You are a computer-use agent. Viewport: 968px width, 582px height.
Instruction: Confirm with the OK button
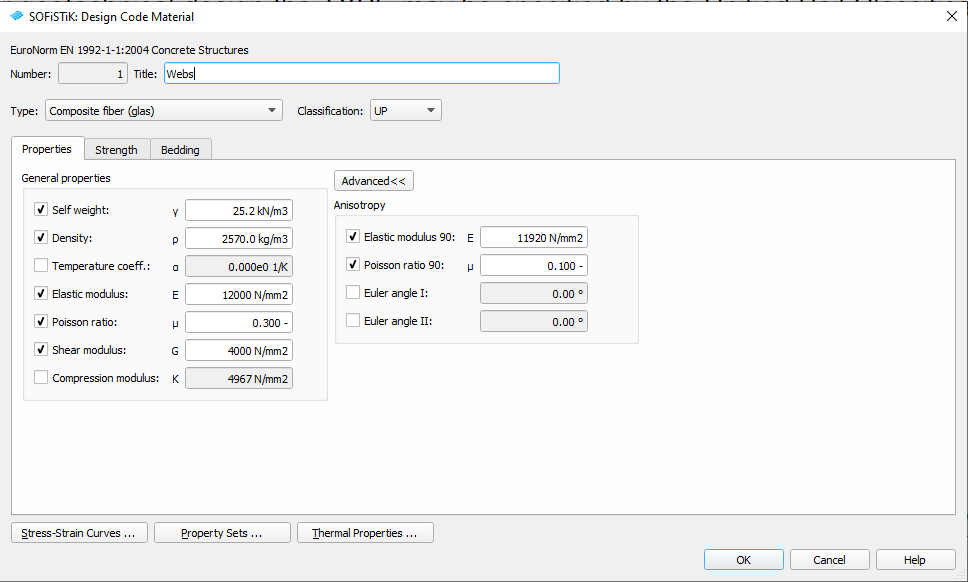coord(744,560)
